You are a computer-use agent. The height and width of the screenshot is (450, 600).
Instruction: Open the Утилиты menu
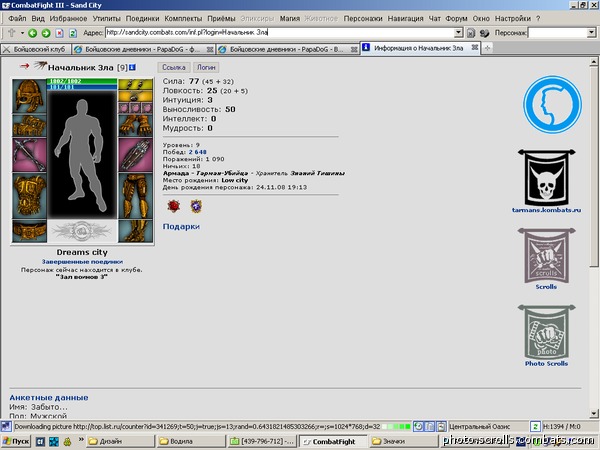click(106, 18)
